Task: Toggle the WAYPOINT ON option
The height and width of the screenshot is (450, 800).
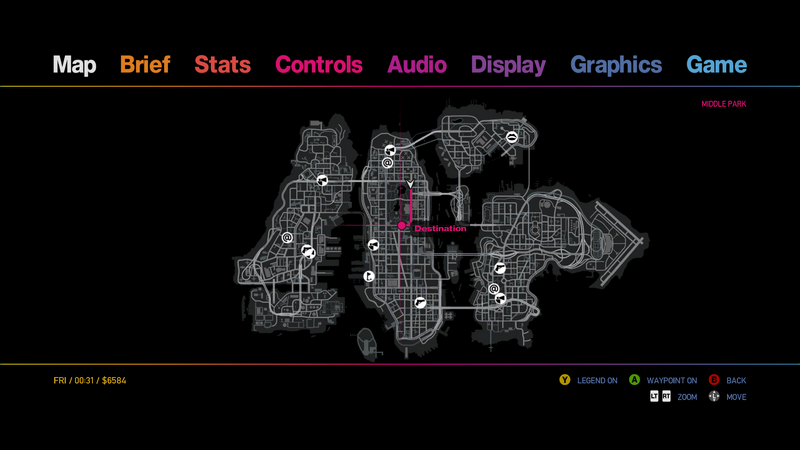Action: click(x=671, y=381)
